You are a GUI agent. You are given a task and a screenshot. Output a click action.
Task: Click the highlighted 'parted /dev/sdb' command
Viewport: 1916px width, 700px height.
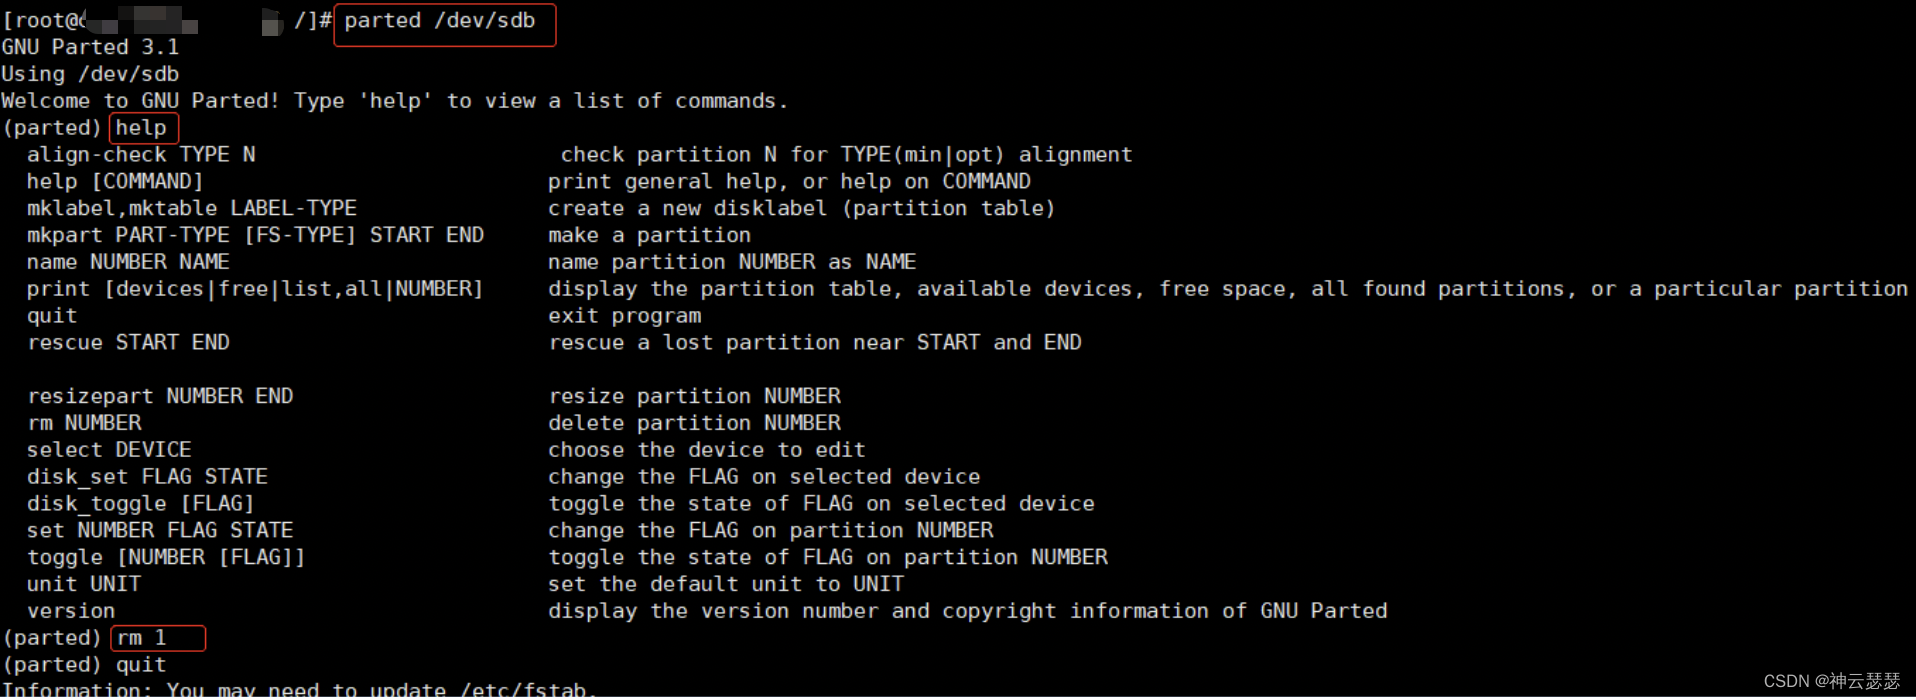point(440,21)
